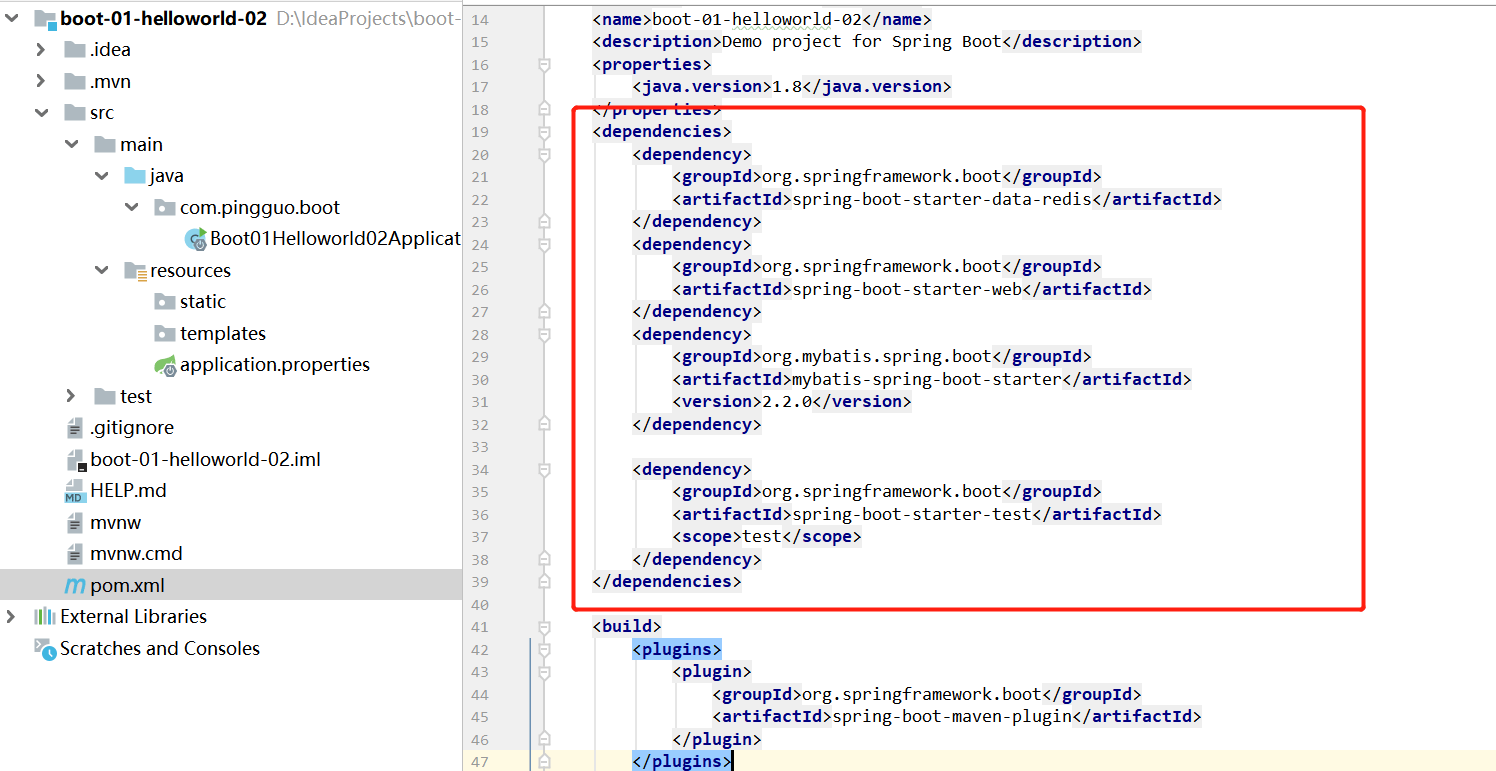Fold the dependency block at line 34

click(544, 469)
